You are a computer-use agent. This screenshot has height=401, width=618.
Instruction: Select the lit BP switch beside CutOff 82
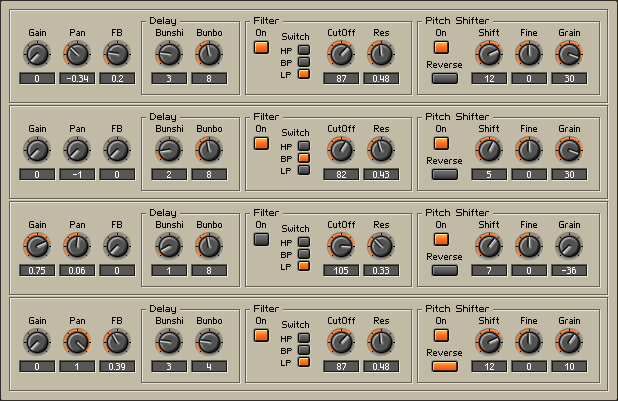[304, 158]
